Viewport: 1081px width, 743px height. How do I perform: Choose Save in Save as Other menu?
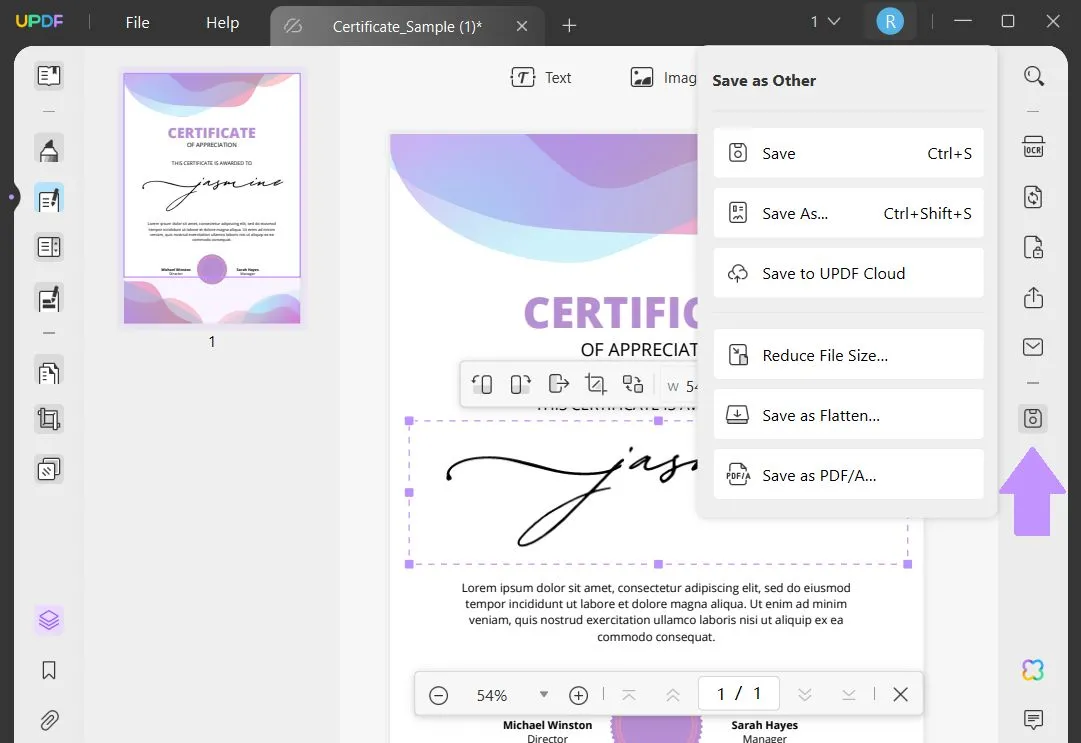tap(849, 153)
